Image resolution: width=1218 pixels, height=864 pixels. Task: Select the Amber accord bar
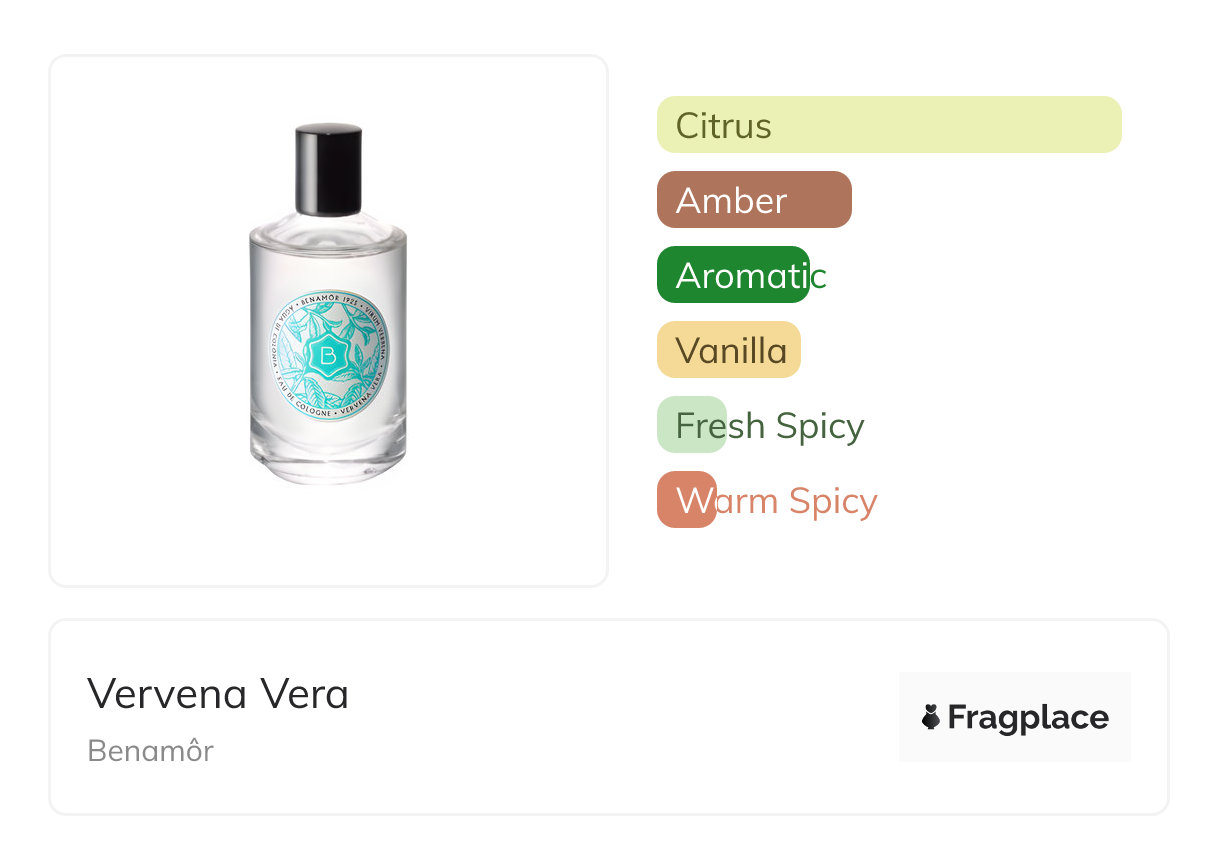pos(754,200)
